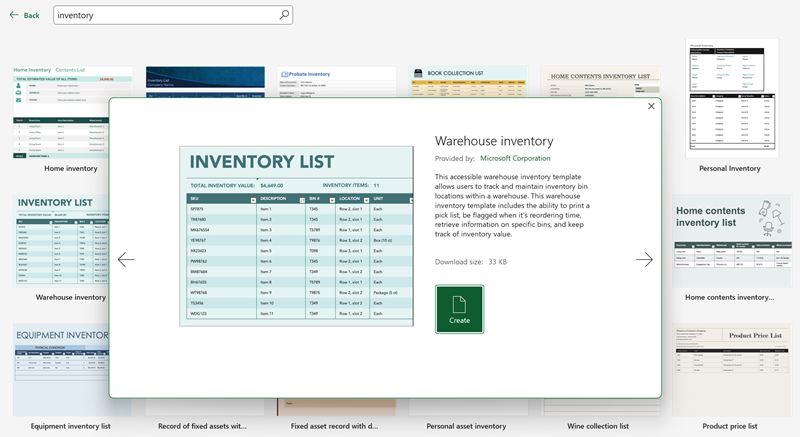The width and height of the screenshot is (800, 437).
Task: Select the Product price list thumbnail
Action: pyautogui.click(x=732, y=370)
